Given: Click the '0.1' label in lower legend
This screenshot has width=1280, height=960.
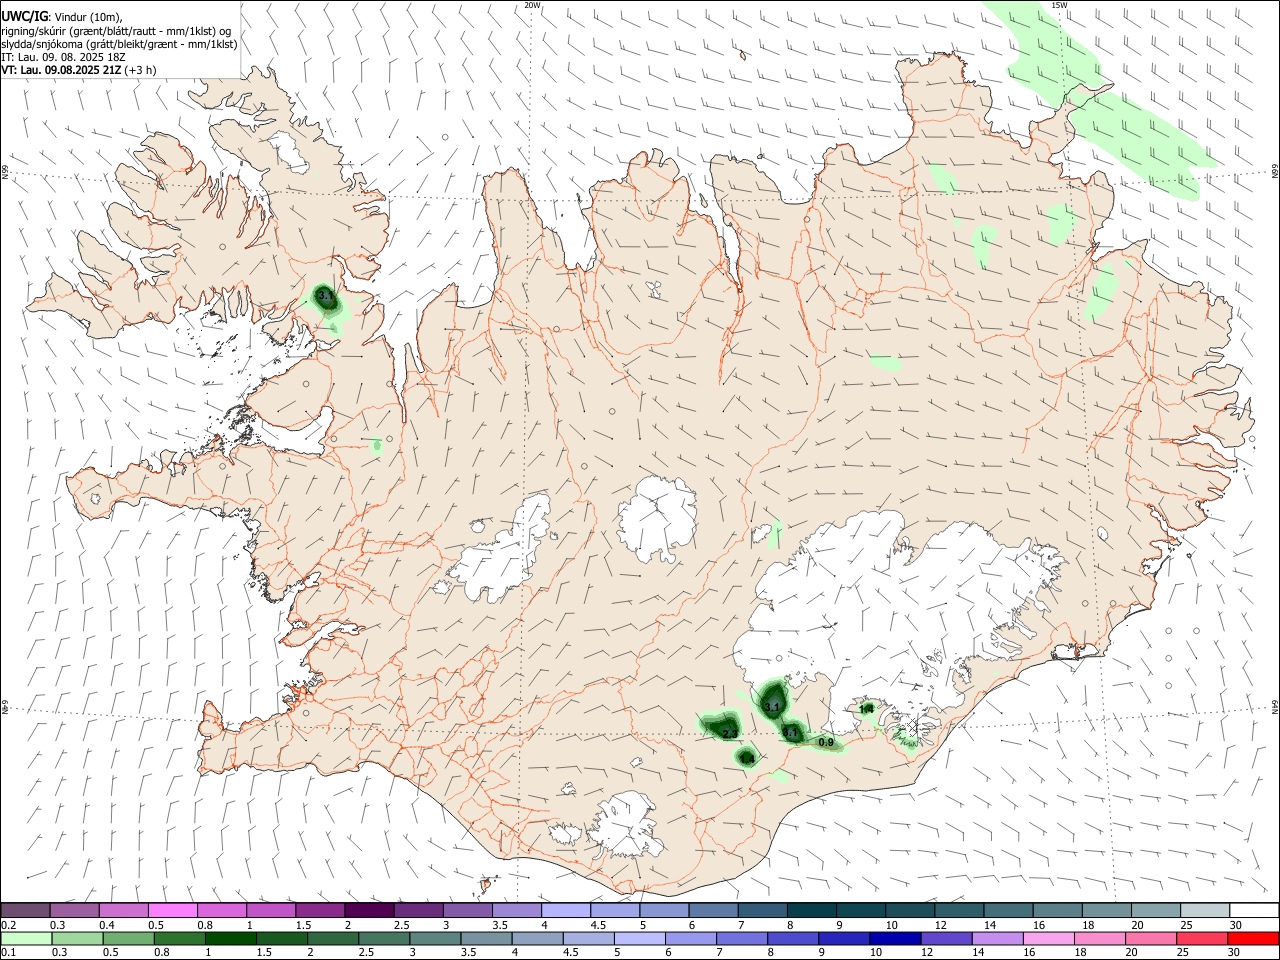Looking at the screenshot, I should coord(9,952).
